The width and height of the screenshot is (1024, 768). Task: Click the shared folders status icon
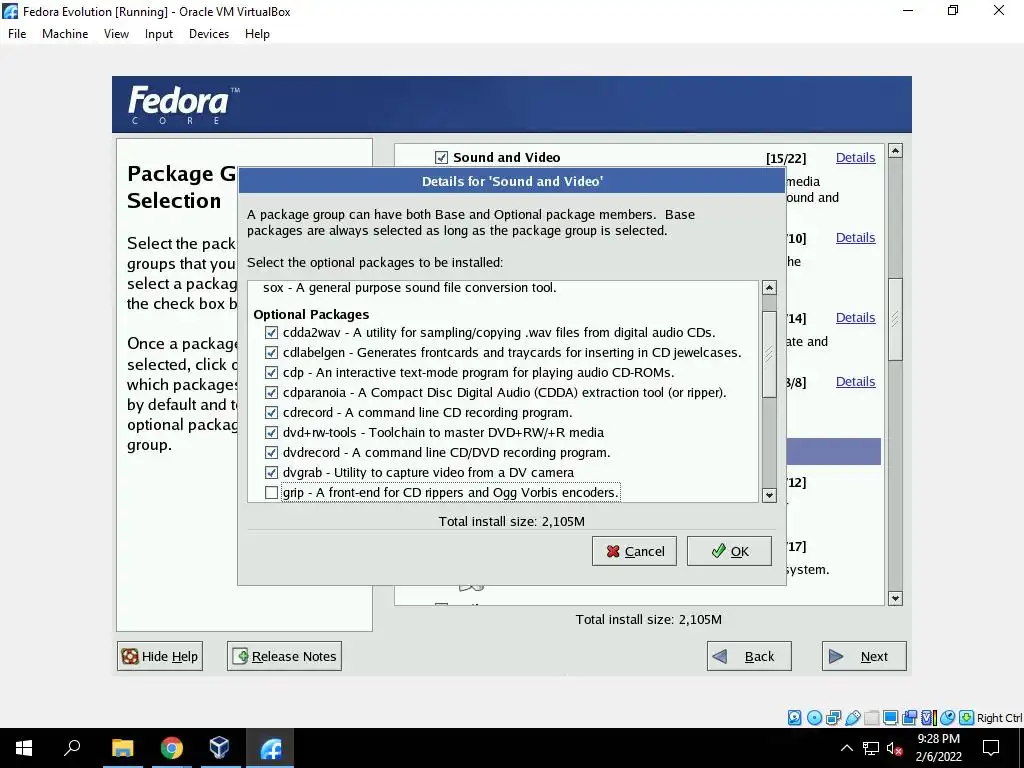[871, 718]
